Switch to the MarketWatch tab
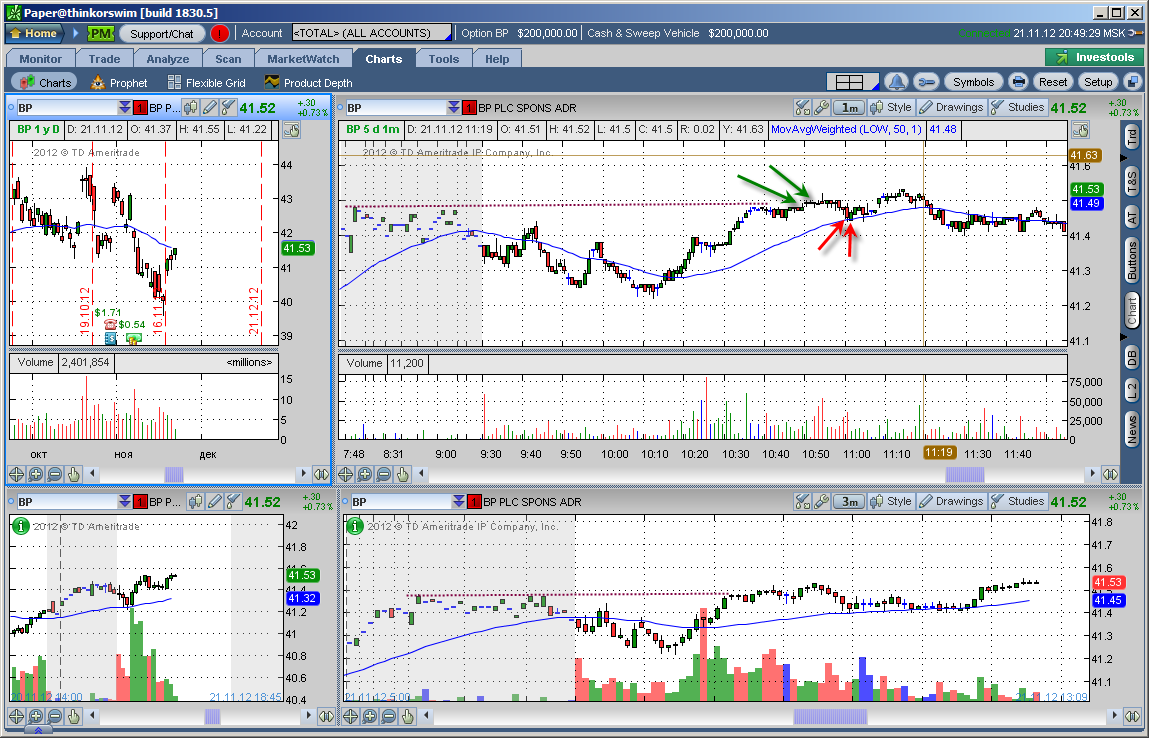The width and height of the screenshot is (1149, 738). [x=303, y=59]
